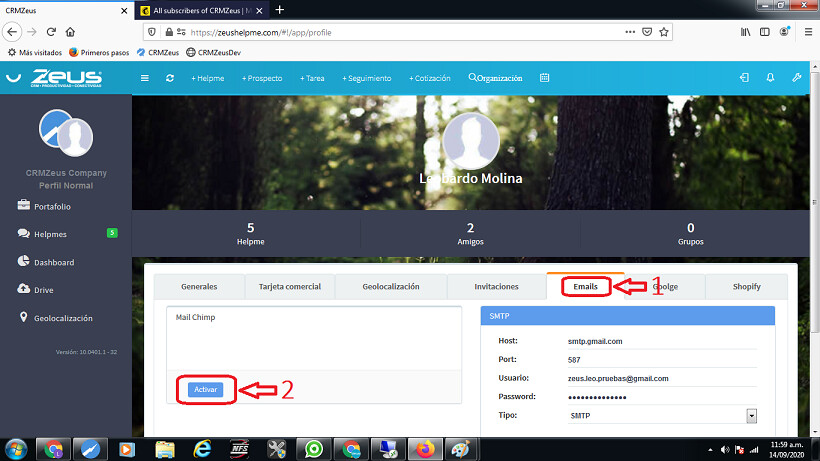This screenshot has height=461, width=820.
Task: Open the Shopify tab
Action: (x=746, y=287)
